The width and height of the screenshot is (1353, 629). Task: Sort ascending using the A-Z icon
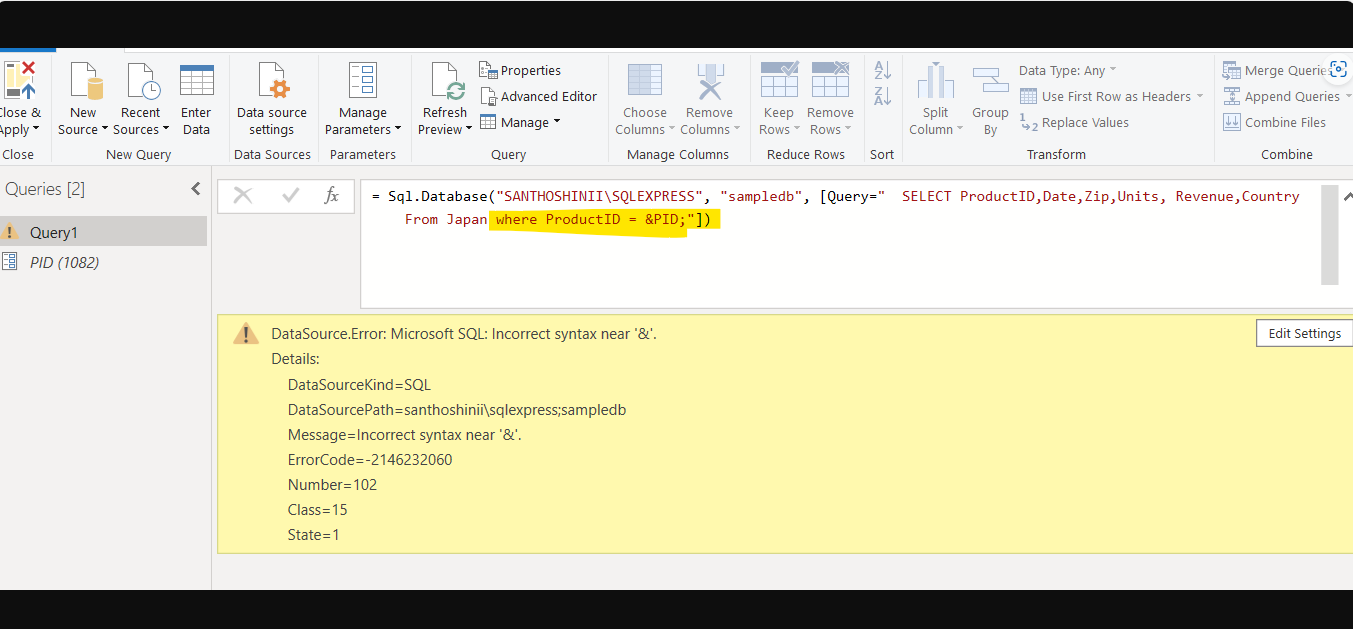(881, 70)
